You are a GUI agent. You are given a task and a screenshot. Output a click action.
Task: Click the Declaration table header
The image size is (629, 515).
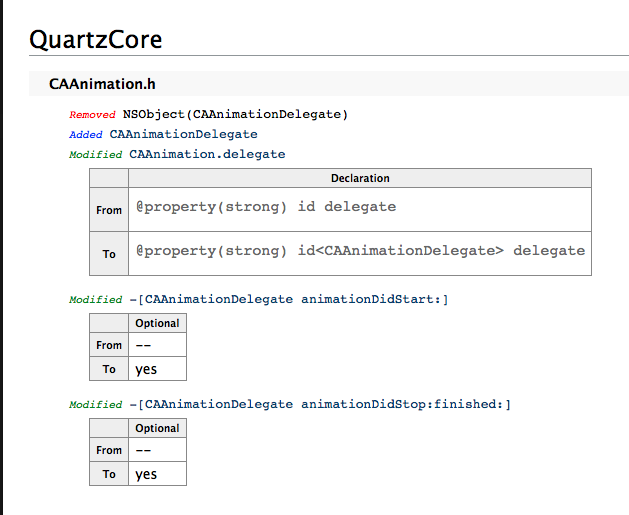click(360, 178)
